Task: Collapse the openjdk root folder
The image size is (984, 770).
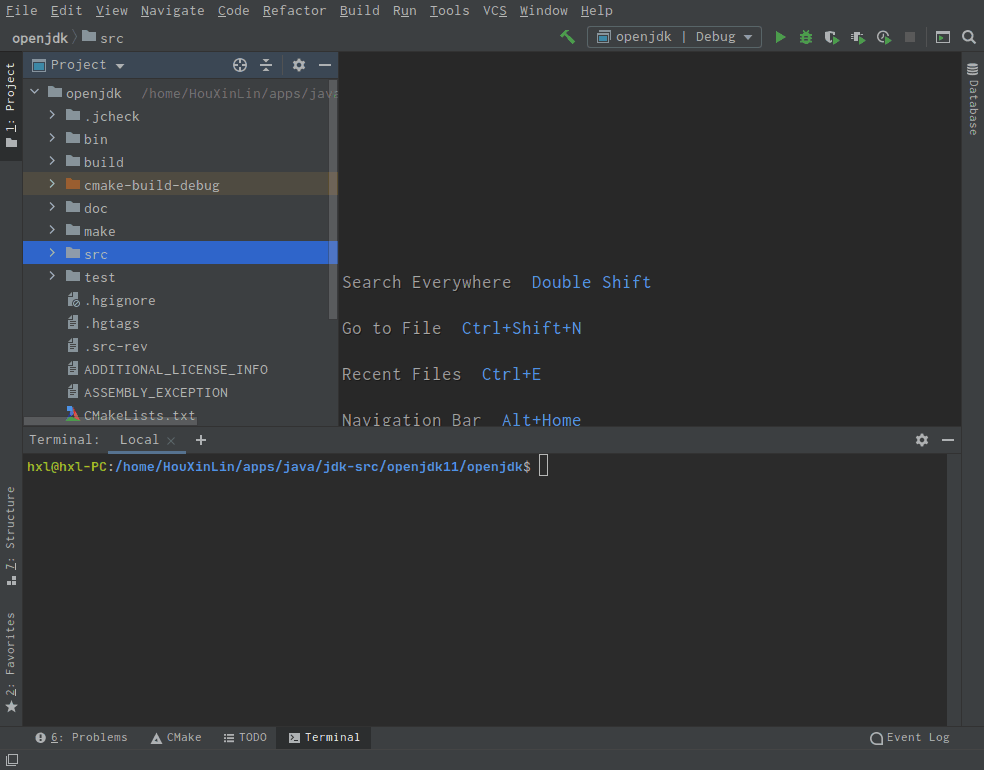Action: tap(35, 92)
